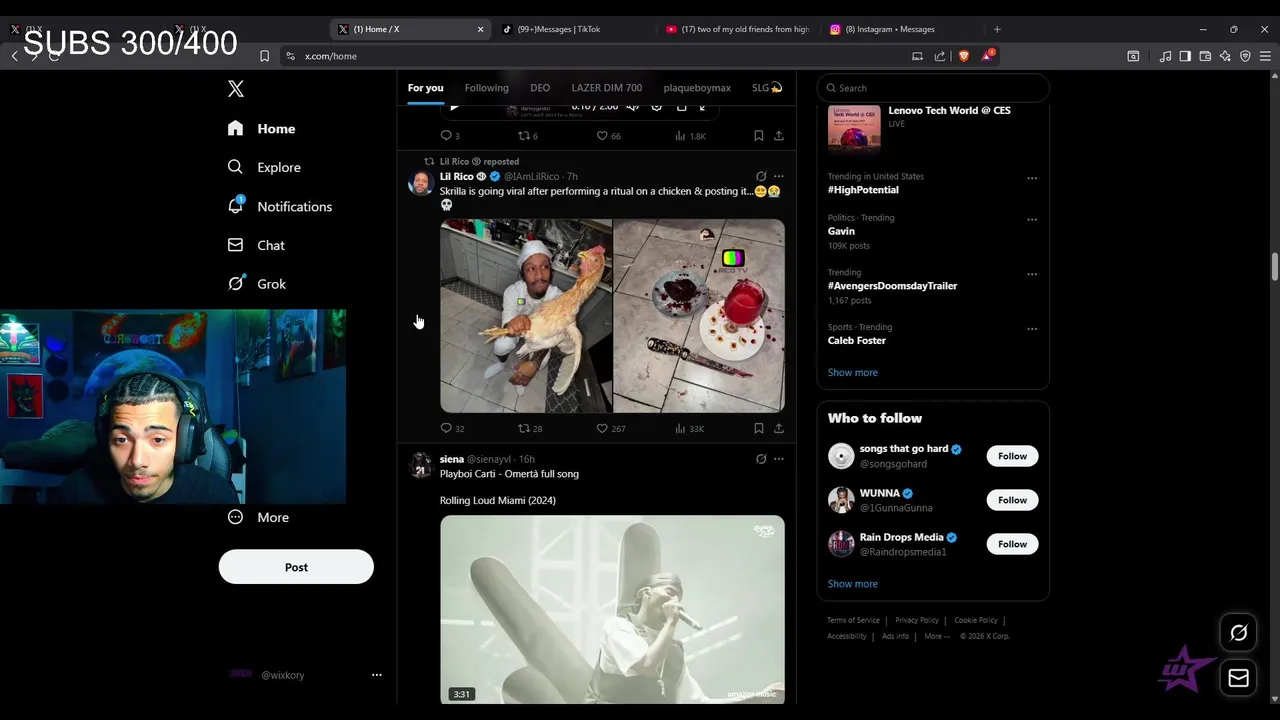
Task: Open Terms of Service link
Action: coord(853,620)
